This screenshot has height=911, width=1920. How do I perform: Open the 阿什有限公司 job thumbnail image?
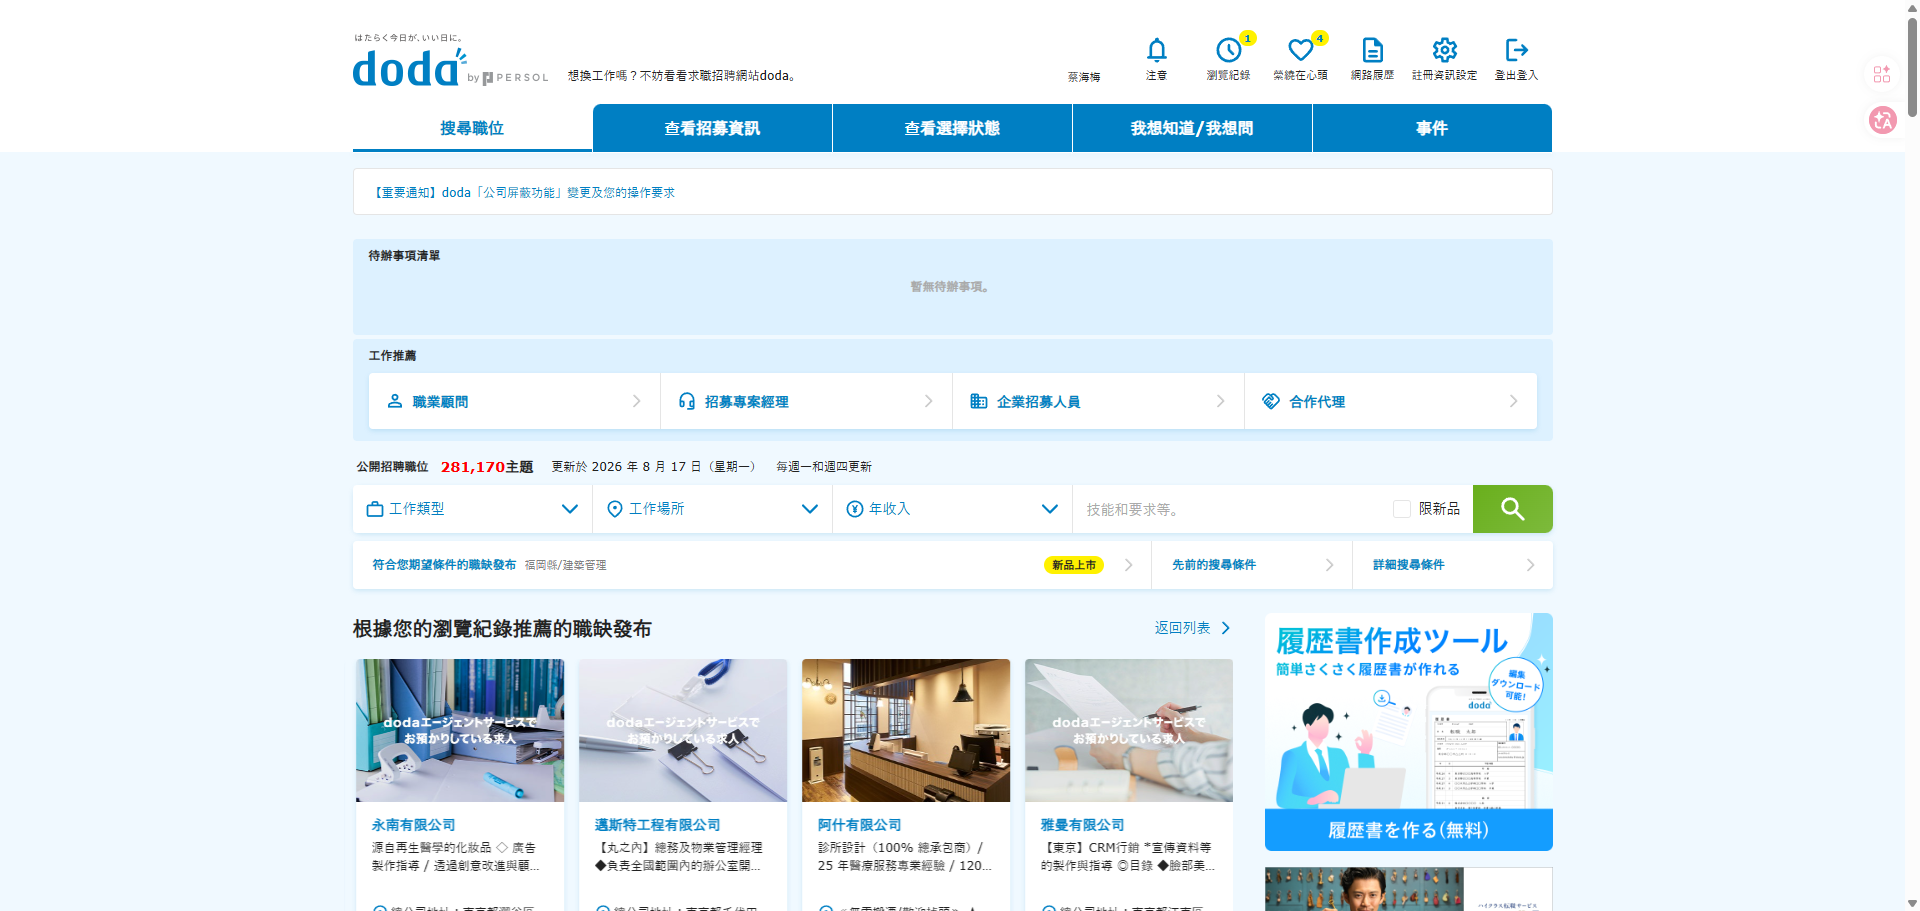[x=906, y=730]
